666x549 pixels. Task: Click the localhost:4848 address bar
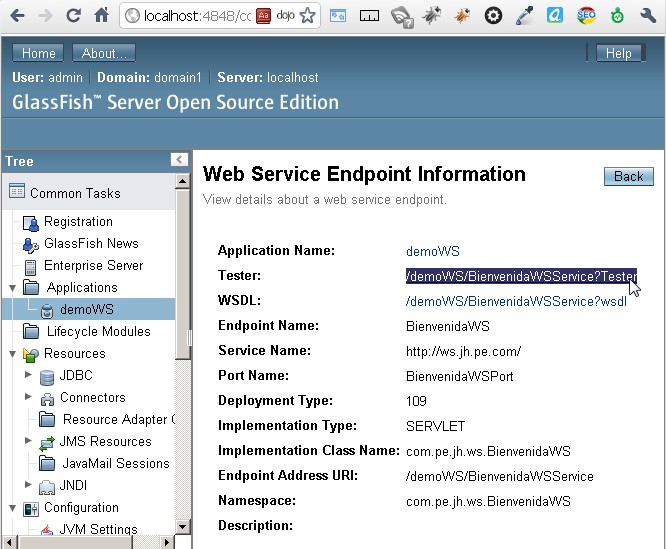pos(197,16)
